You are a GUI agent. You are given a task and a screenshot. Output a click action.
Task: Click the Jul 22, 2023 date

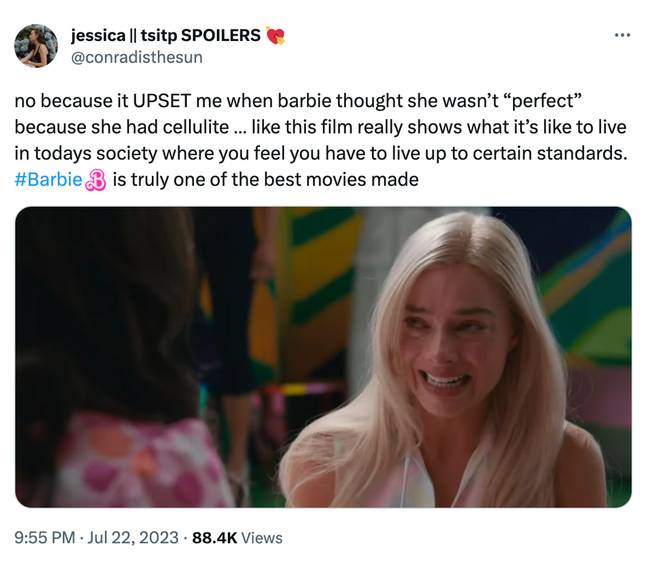pos(133,538)
